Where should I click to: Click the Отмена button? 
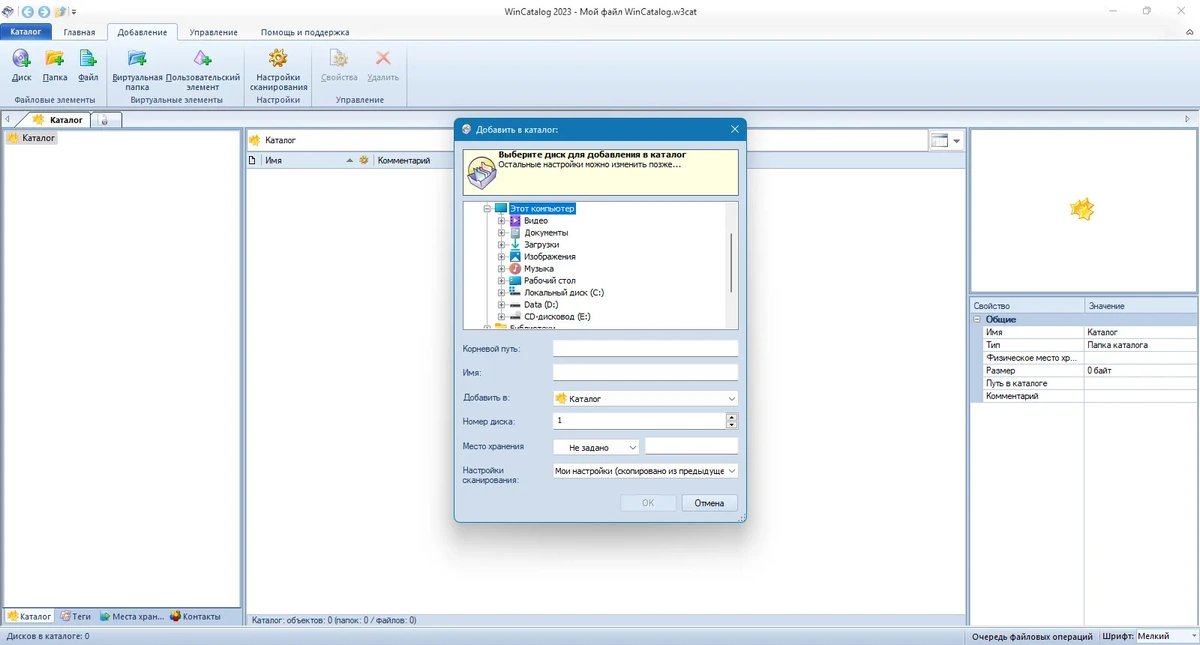[x=710, y=503]
